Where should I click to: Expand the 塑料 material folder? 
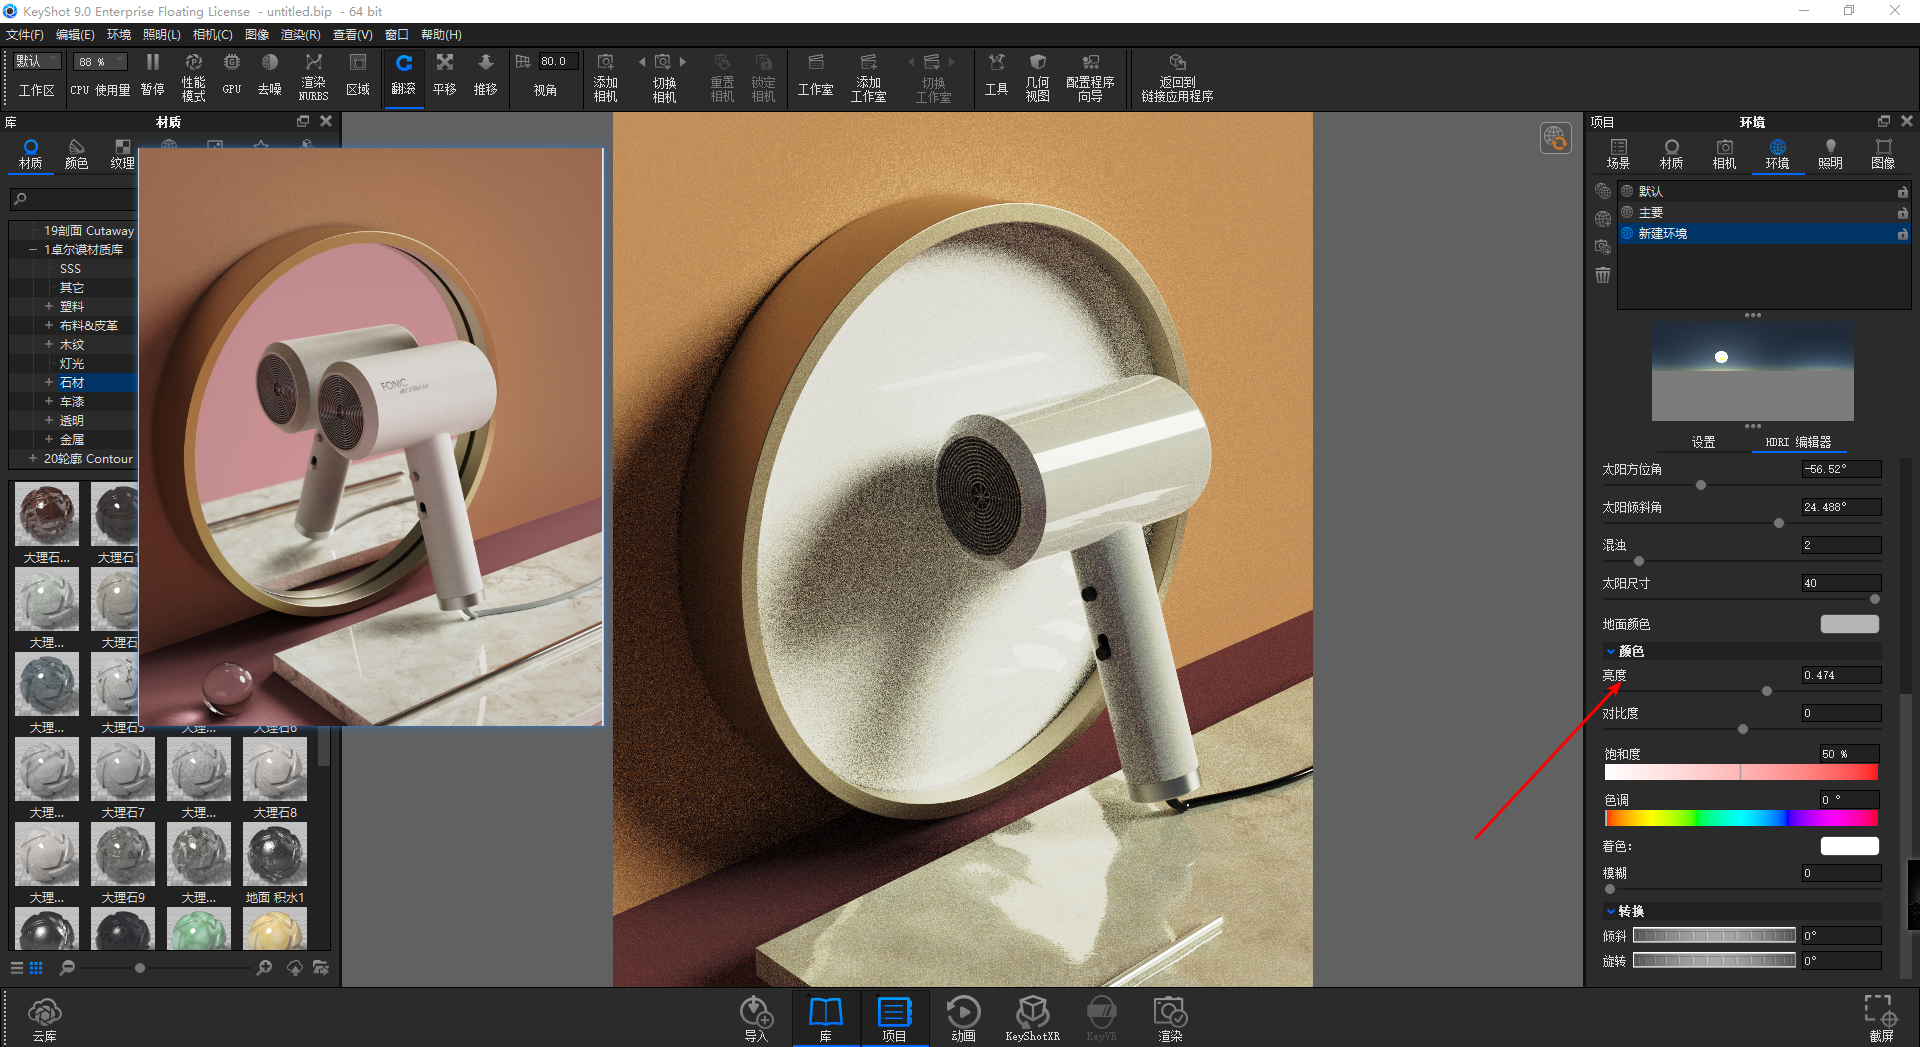[48, 306]
